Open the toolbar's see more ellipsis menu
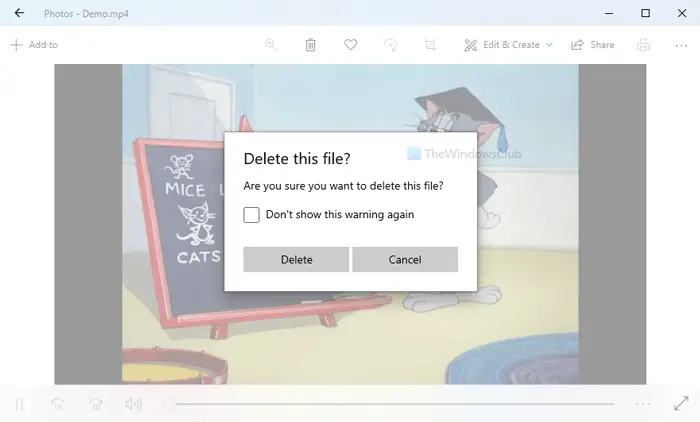Image resolution: width=700 pixels, height=422 pixels. (681, 45)
